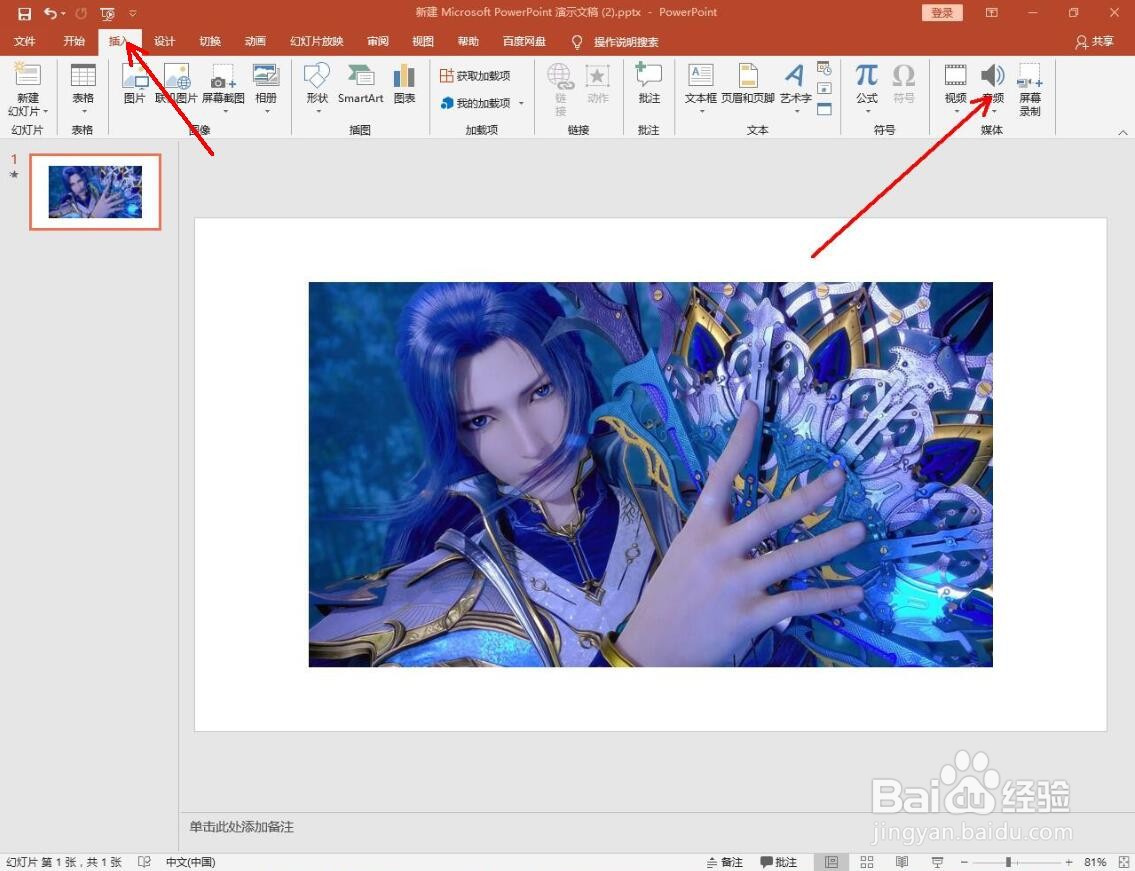This screenshot has height=871, width=1135.
Task: Fit slide to current window icon
Action: (1122, 862)
